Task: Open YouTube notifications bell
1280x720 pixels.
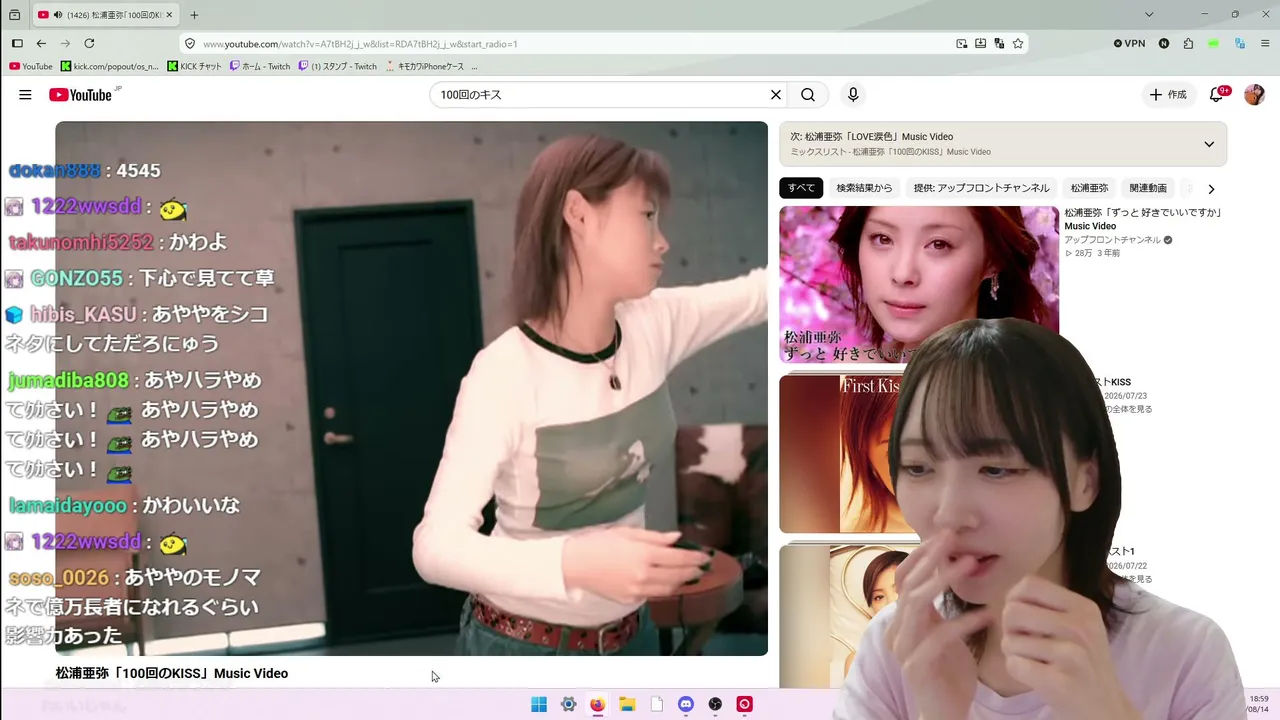Action: 1217,95
